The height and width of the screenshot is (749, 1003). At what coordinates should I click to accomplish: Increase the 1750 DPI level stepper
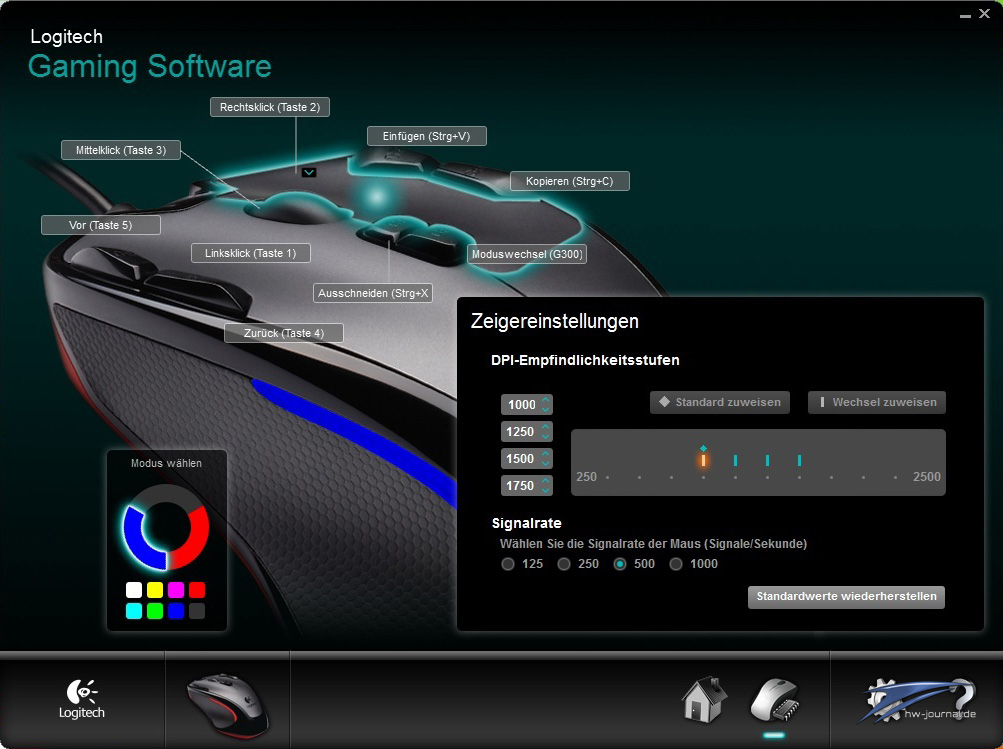point(546,480)
